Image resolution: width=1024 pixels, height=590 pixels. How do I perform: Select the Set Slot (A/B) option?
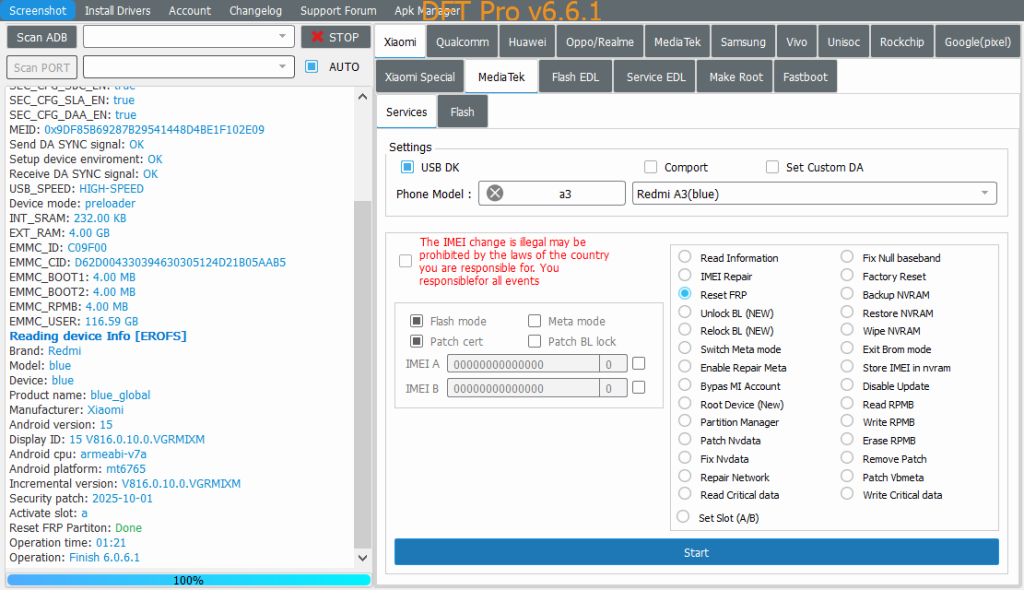(x=683, y=517)
